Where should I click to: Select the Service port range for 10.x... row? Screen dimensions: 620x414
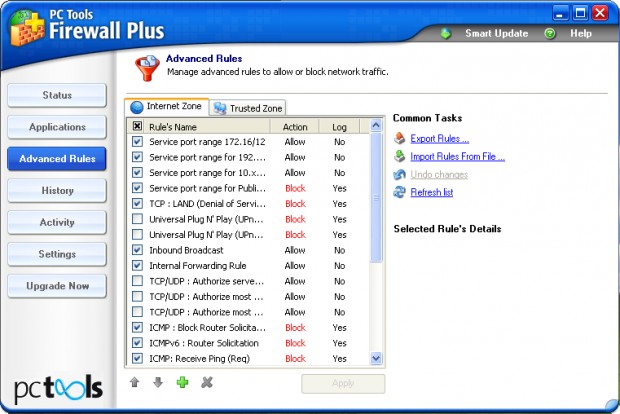[x=249, y=172]
